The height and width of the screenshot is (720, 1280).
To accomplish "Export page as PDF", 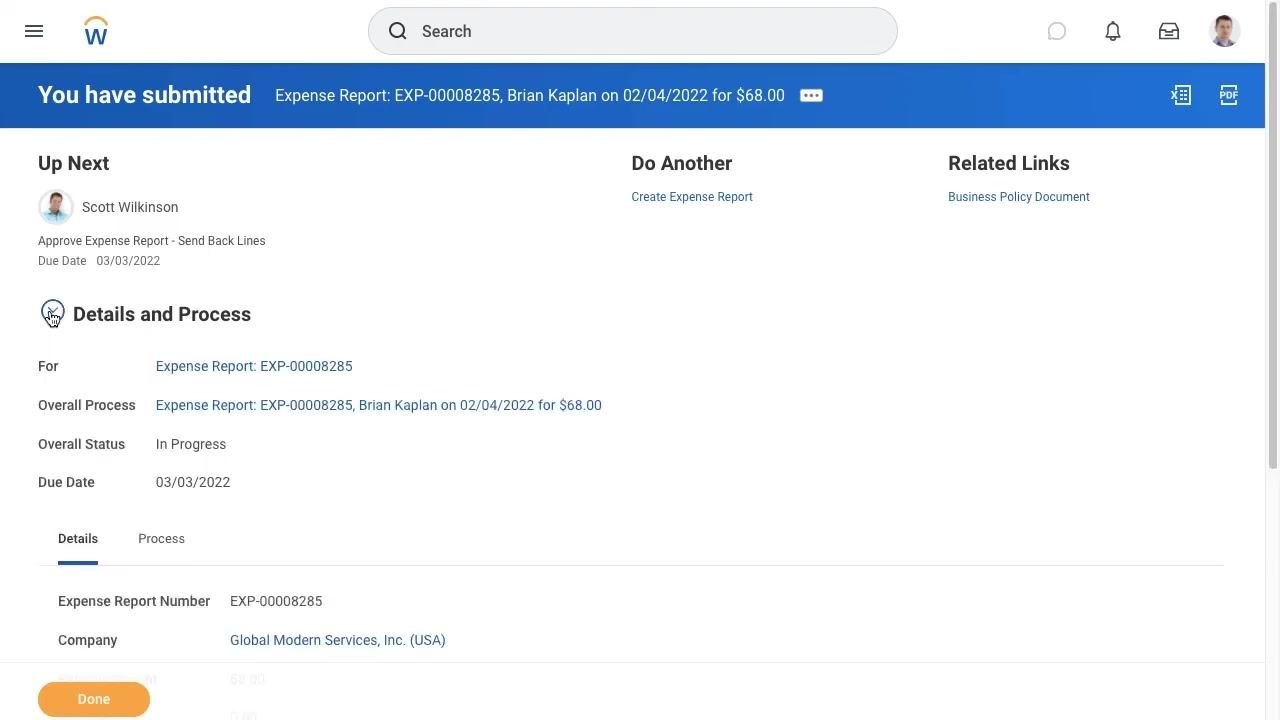I will point(1229,95).
